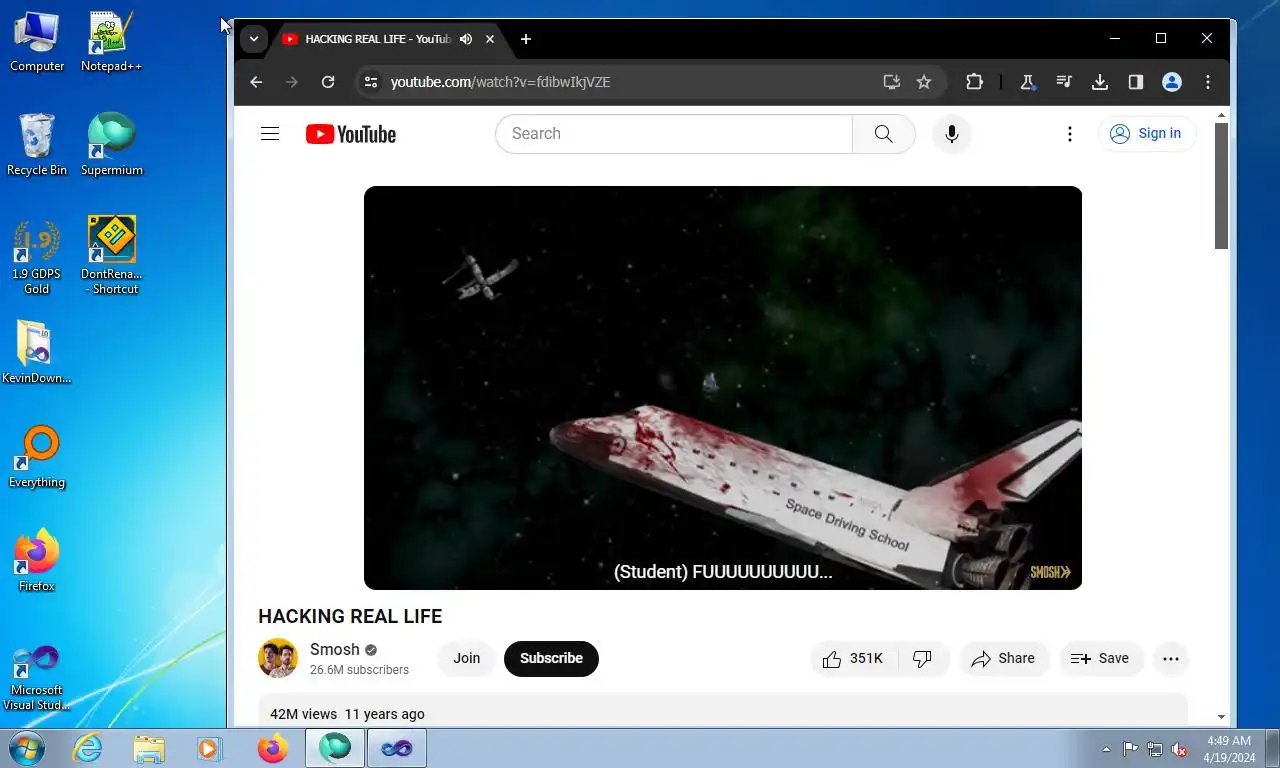The image size is (1280, 768).
Task: Like the video with 351K likes
Action: pos(854,658)
